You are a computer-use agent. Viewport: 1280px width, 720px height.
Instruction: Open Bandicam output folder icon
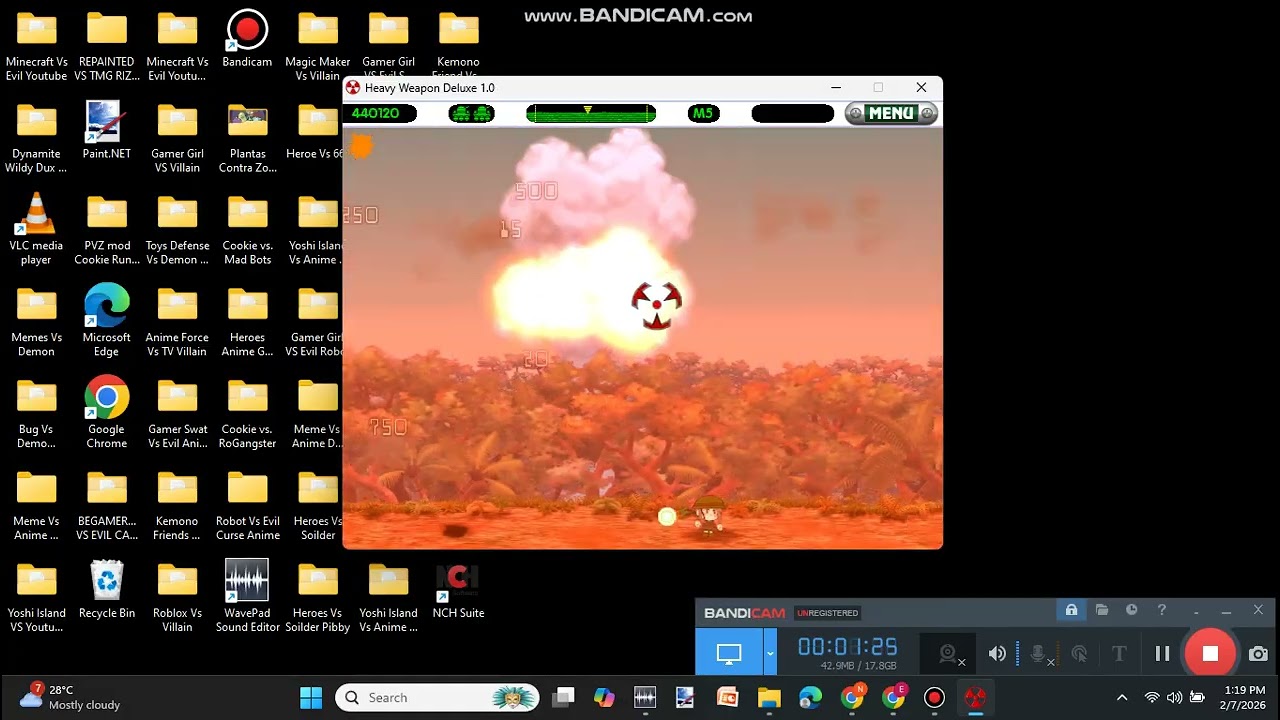coord(1101,610)
